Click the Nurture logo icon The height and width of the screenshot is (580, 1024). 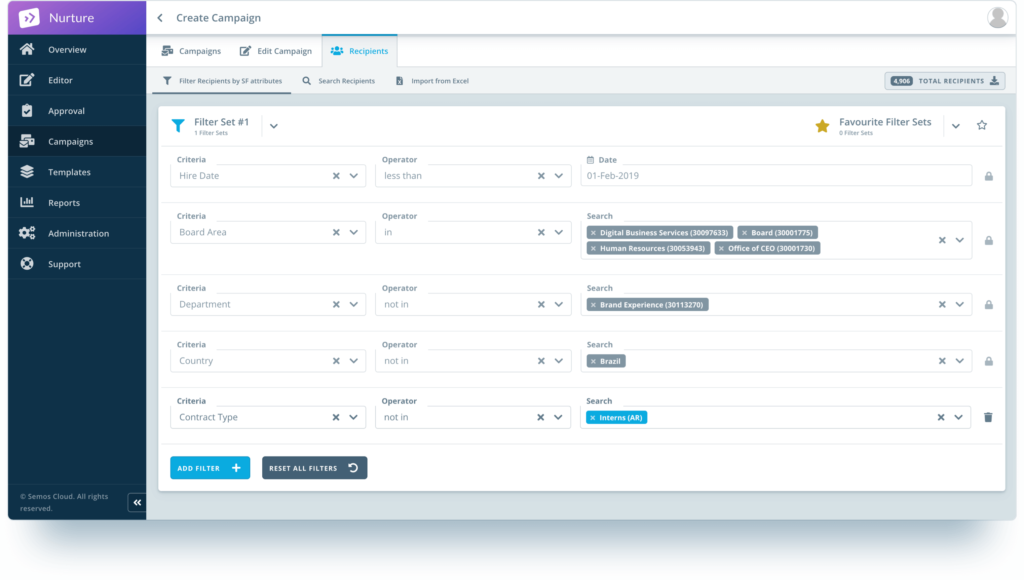29,18
